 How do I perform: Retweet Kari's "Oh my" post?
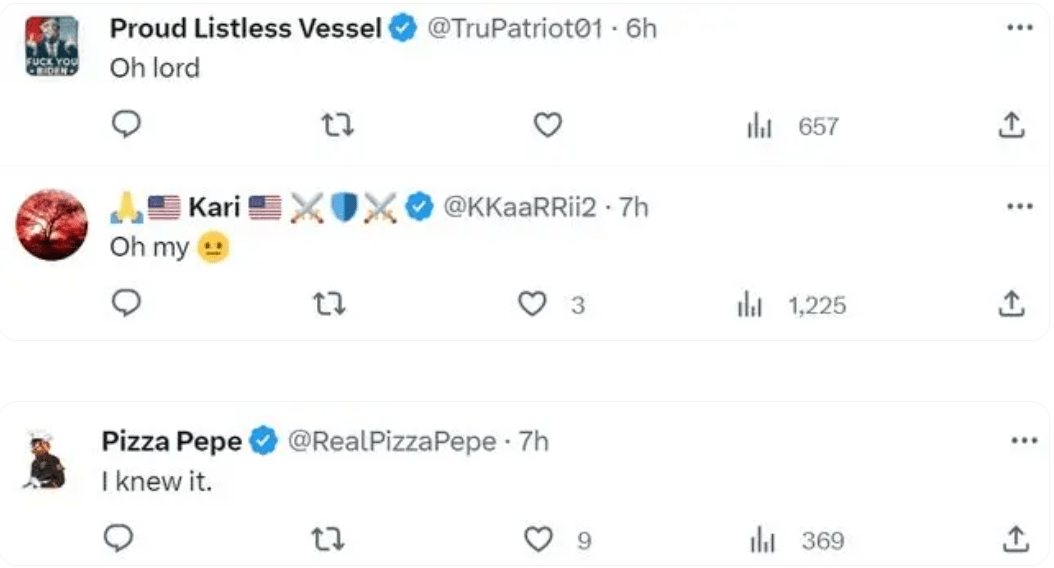tap(329, 304)
